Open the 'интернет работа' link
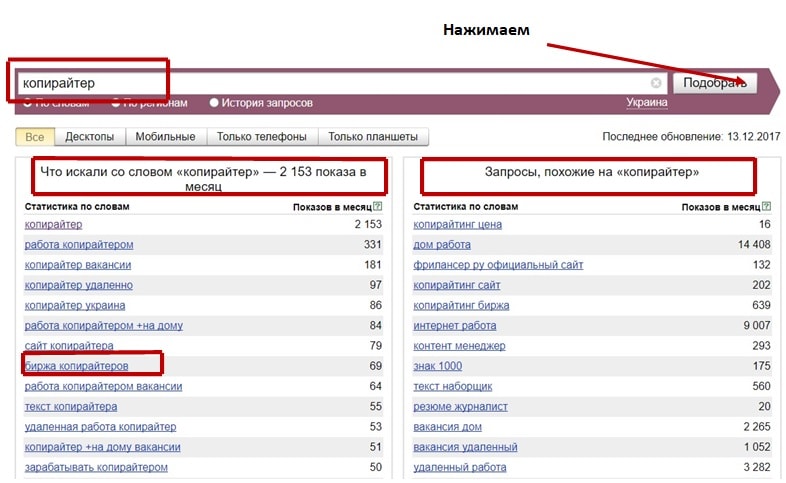 pos(455,326)
